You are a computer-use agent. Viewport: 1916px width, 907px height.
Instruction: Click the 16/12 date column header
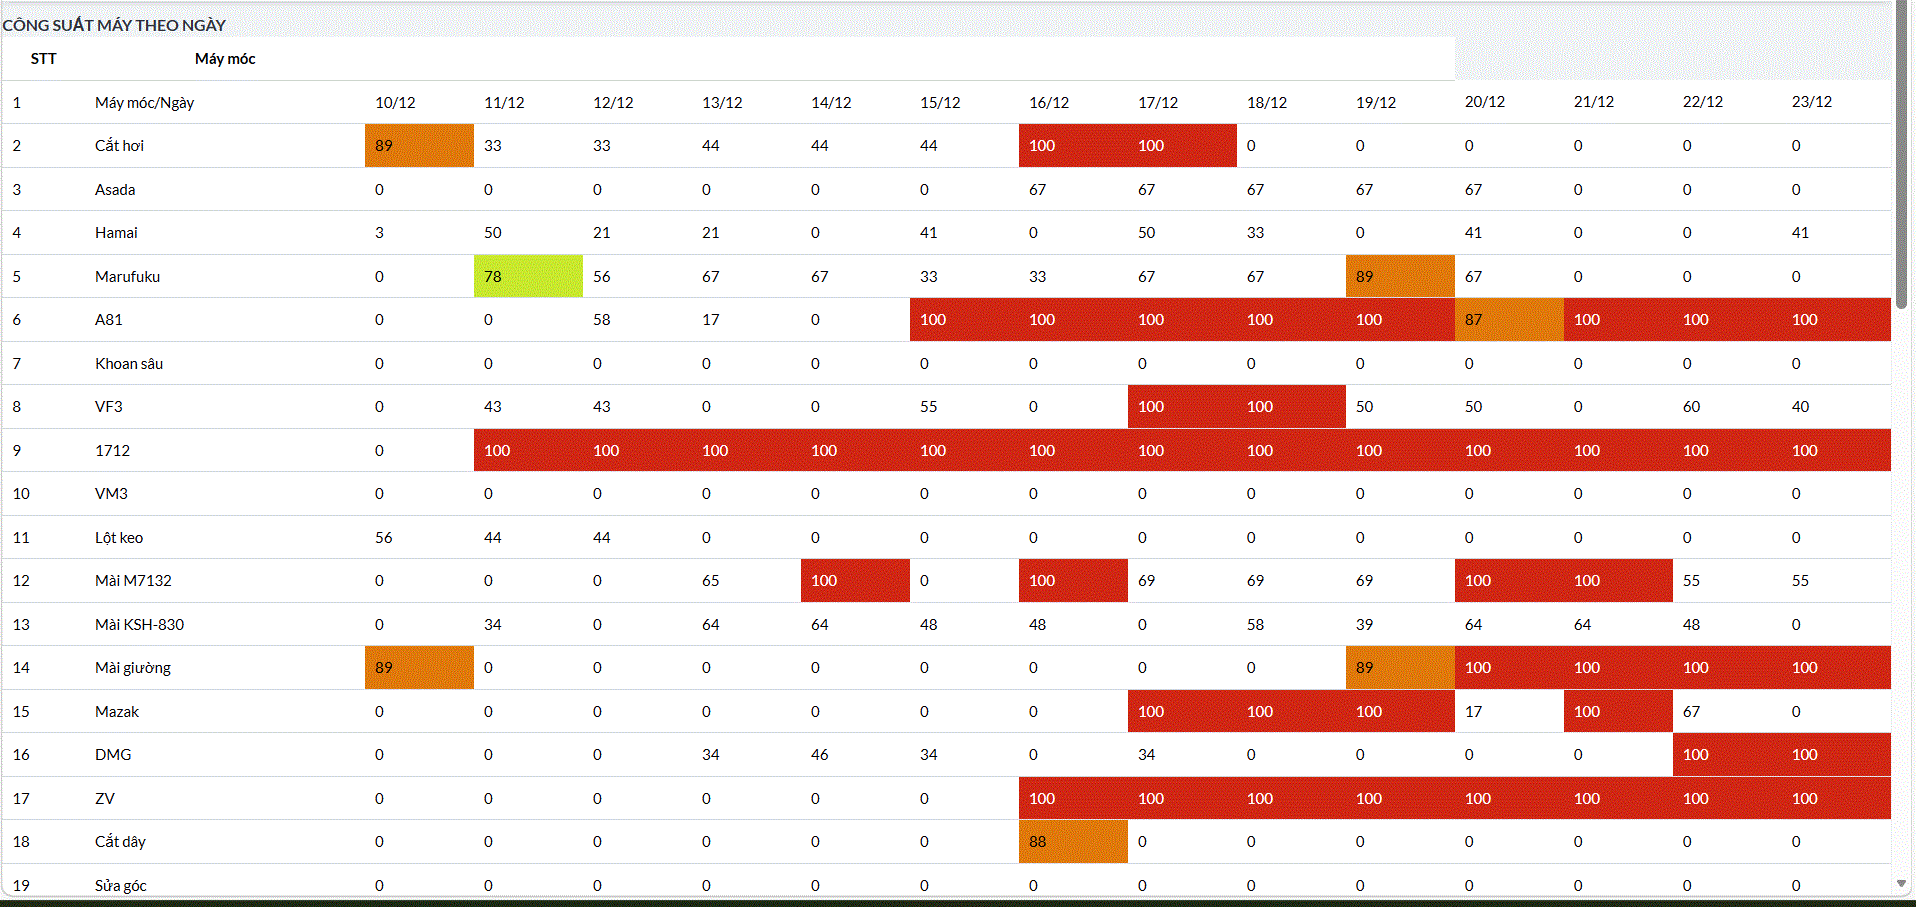point(1049,103)
